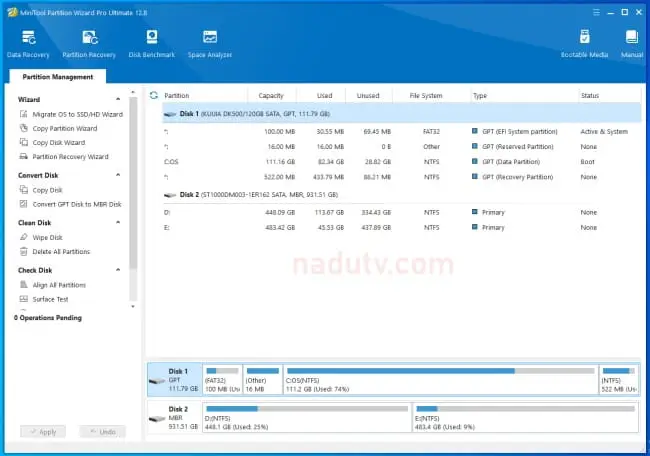Launch Copy Partition Wizard
The height and width of the screenshot is (456, 650).
coord(58,129)
